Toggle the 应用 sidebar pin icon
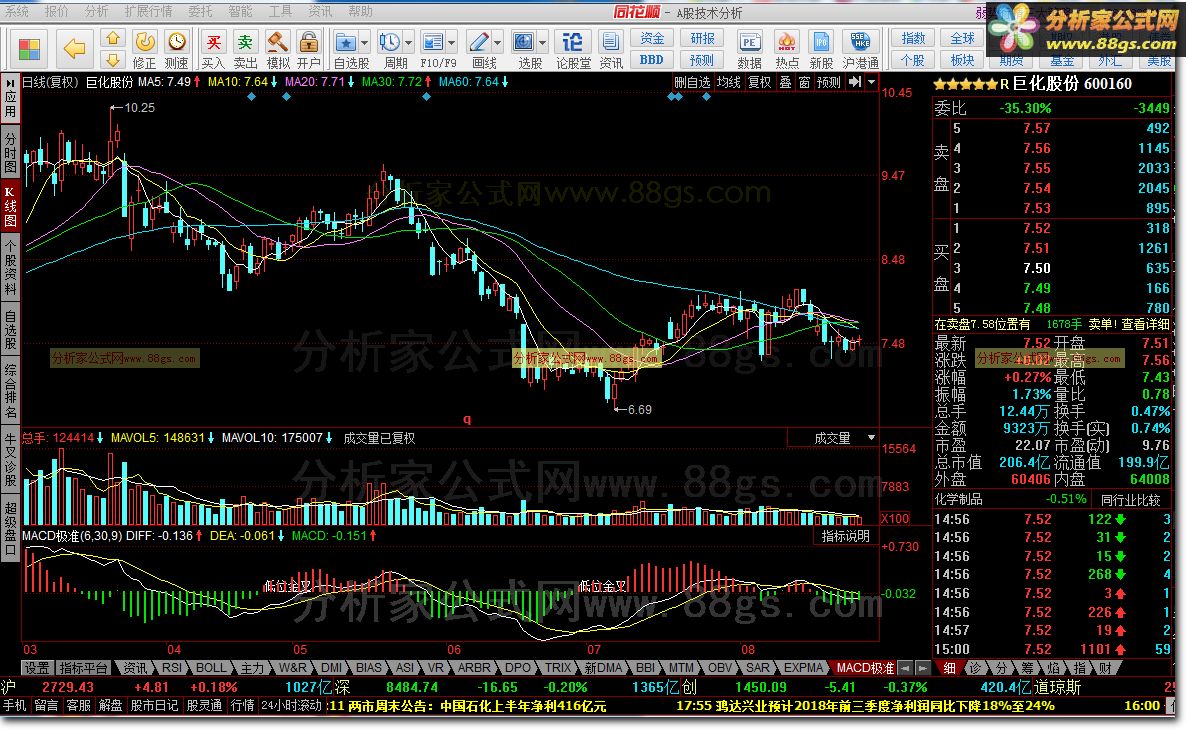1188x730 pixels. coord(11,98)
